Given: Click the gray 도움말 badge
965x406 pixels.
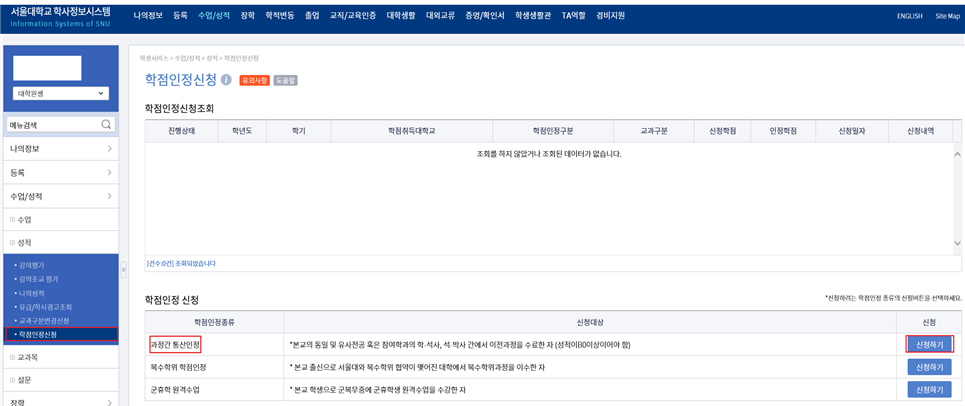Looking at the screenshot, I should pos(285,80).
